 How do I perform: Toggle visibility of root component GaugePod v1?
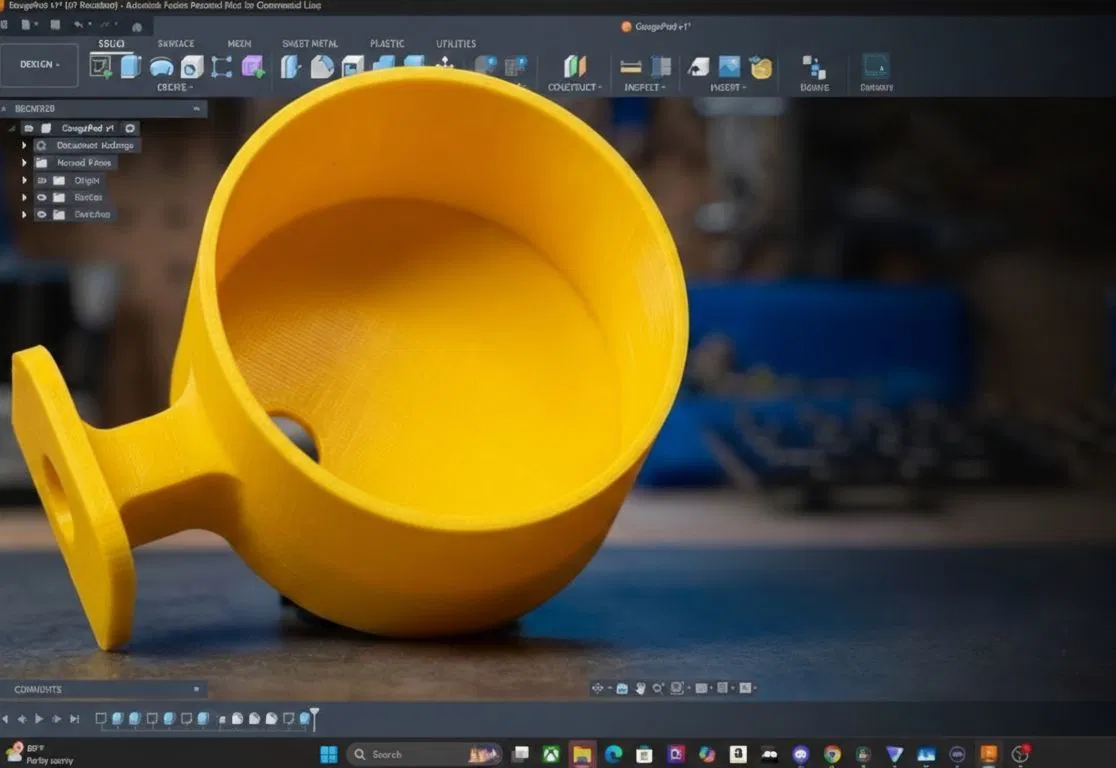[x=28, y=128]
